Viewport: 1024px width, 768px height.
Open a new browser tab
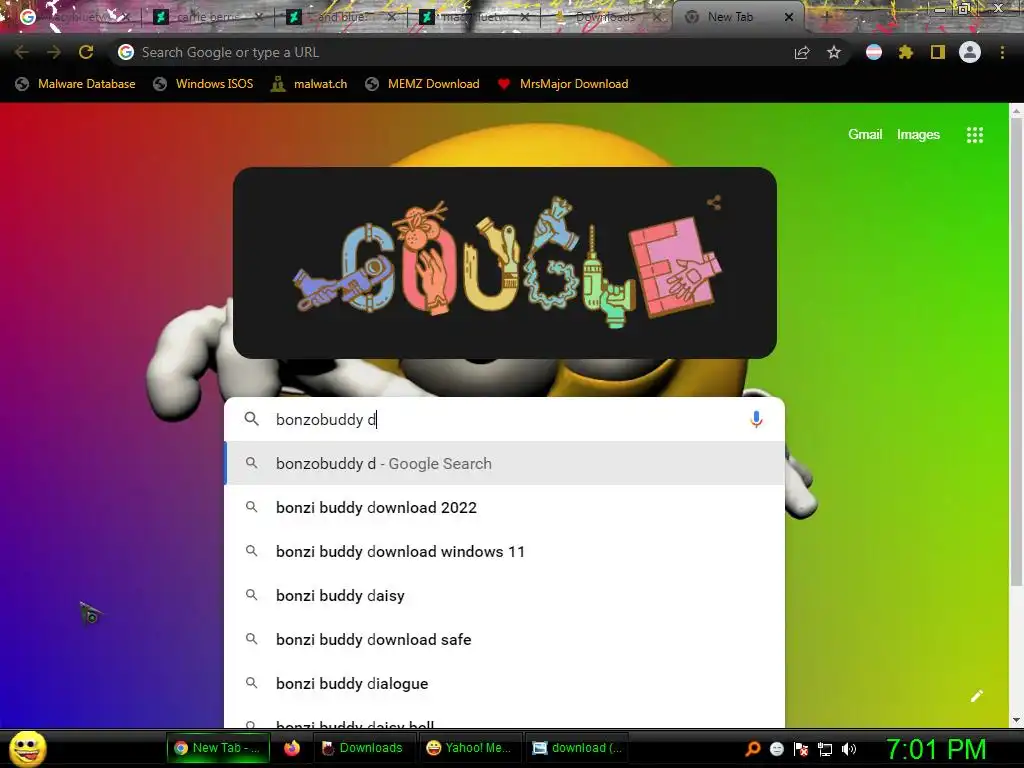(826, 16)
